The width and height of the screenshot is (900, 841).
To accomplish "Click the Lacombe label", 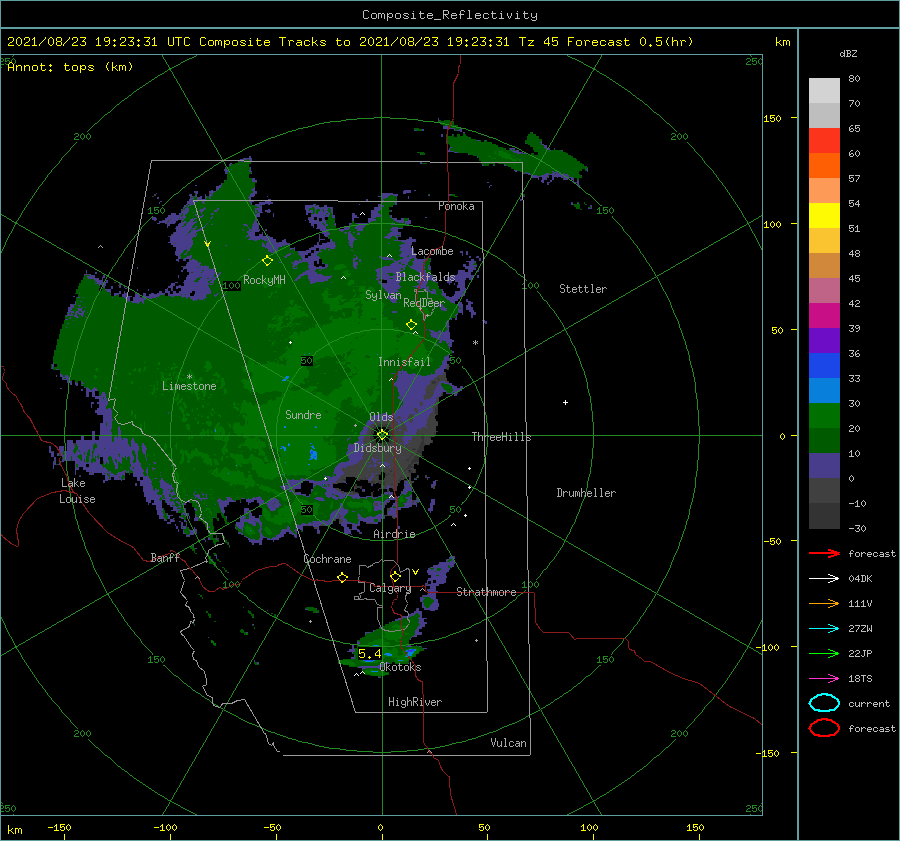I will point(432,251).
